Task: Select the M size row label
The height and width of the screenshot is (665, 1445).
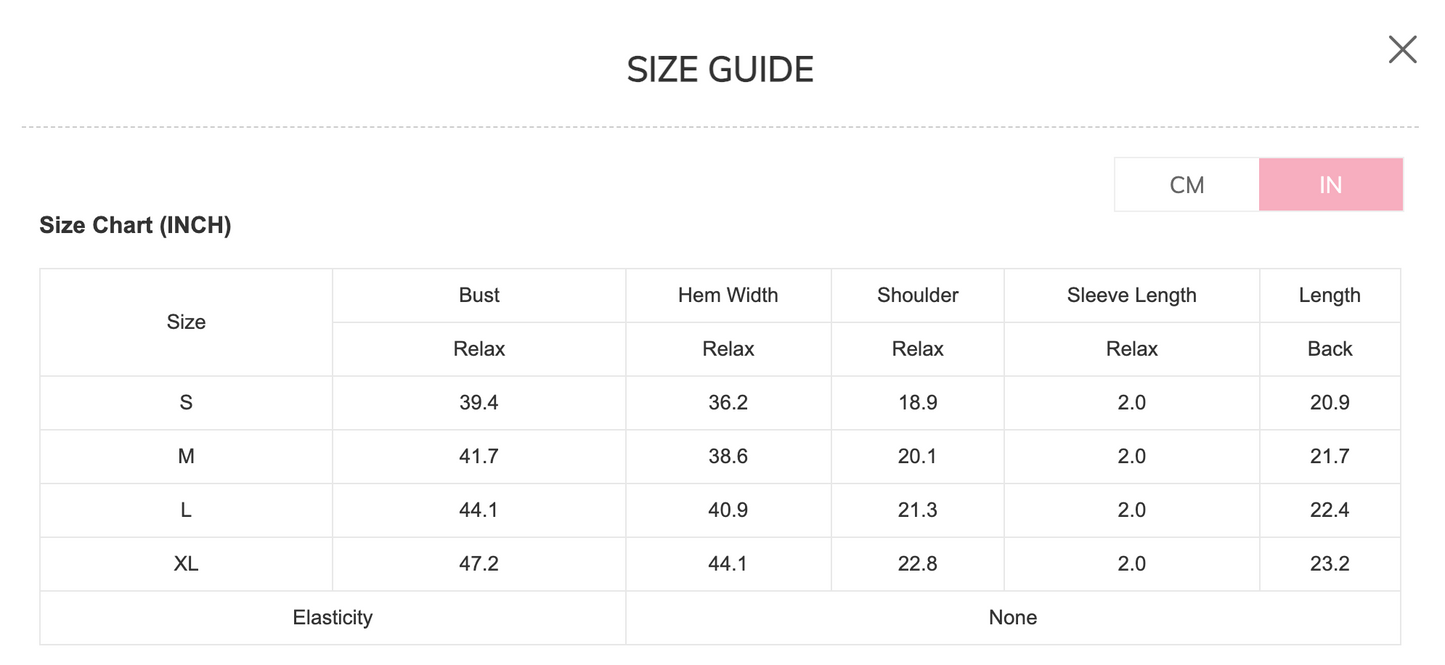Action: pyautogui.click(x=186, y=457)
